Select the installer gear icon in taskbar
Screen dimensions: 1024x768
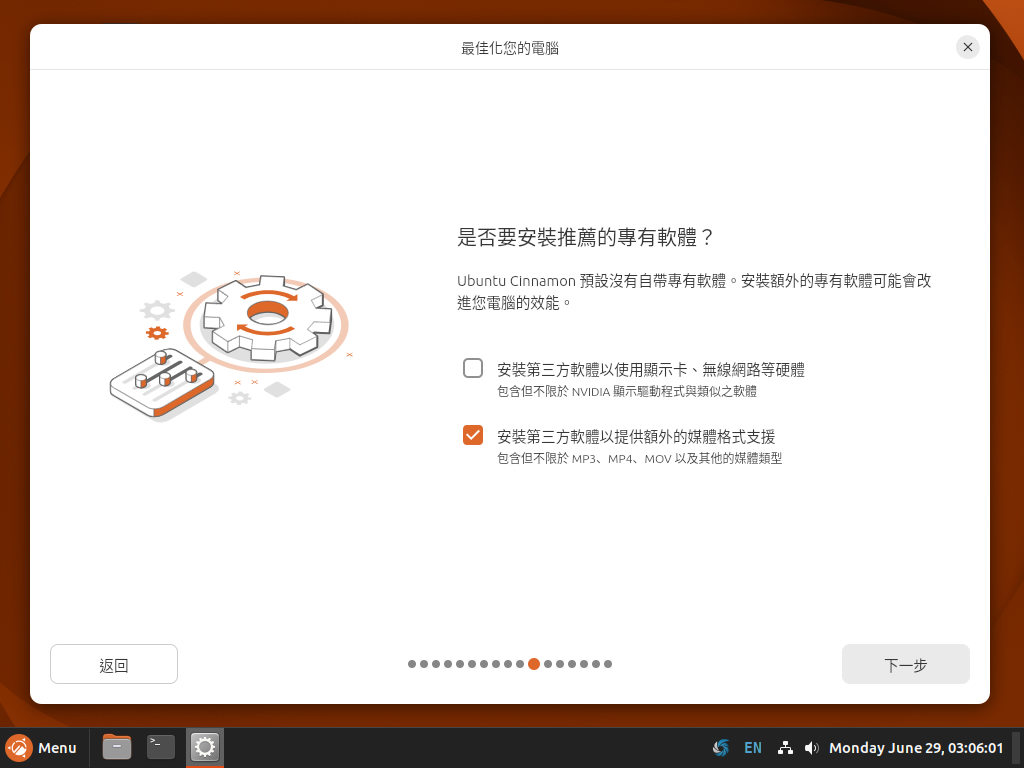coord(204,747)
